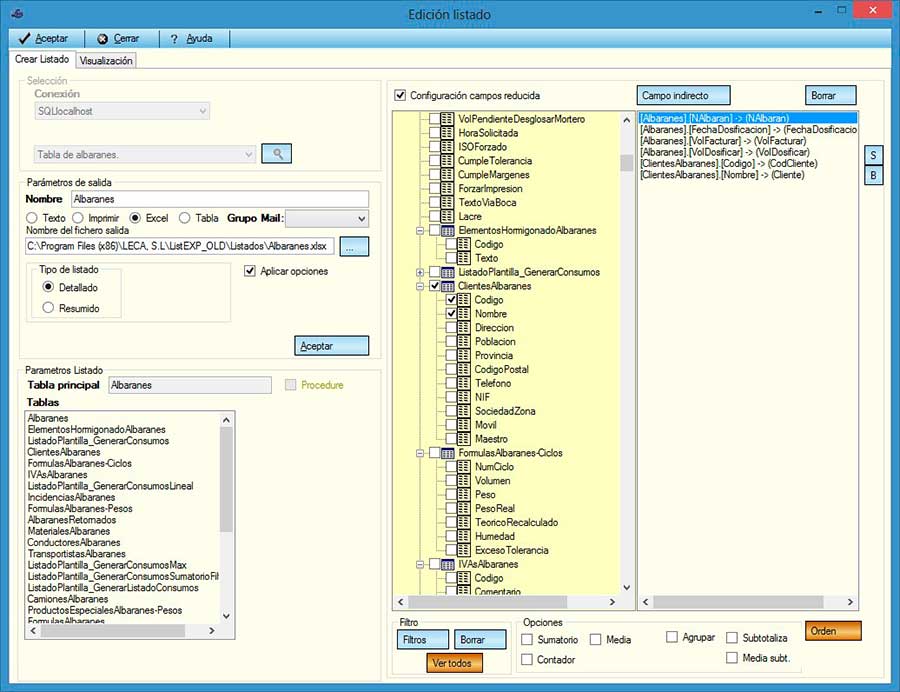Image resolution: width=900 pixels, height=692 pixels.
Task: Open the Grupo Mail dropdown
Action: (327, 219)
